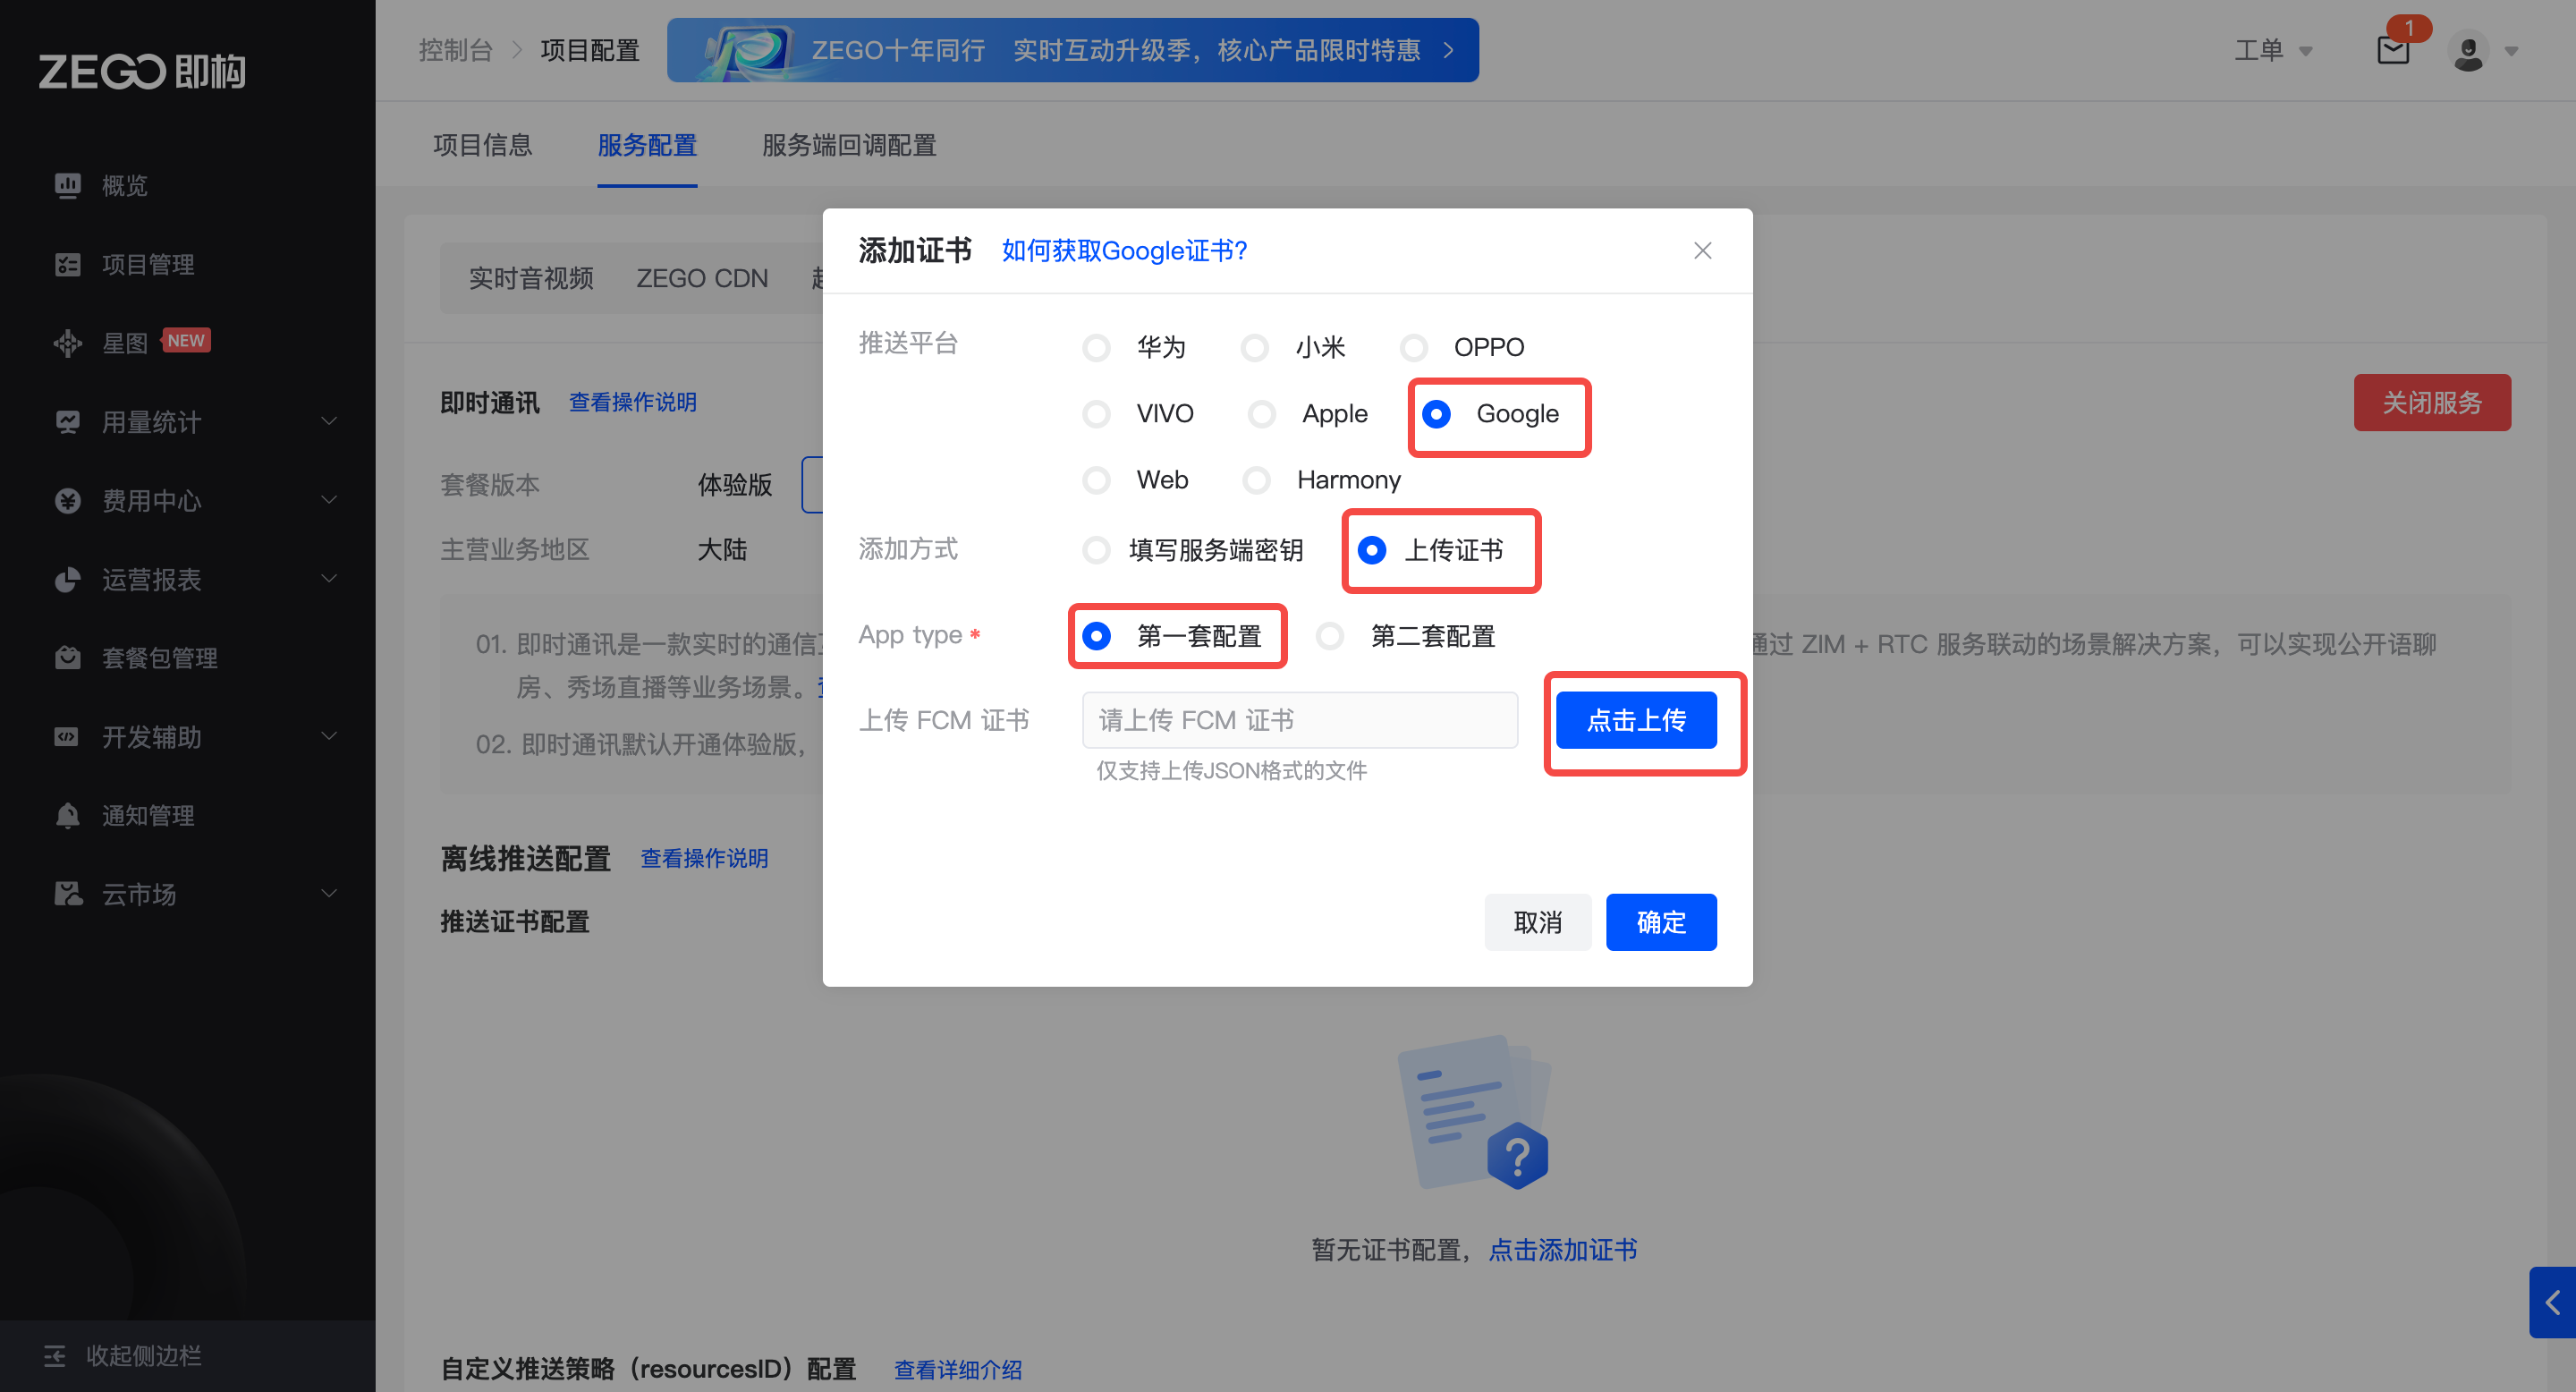
Task: Open 查看操作说明 next to 即时通讯
Action: tap(632, 402)
